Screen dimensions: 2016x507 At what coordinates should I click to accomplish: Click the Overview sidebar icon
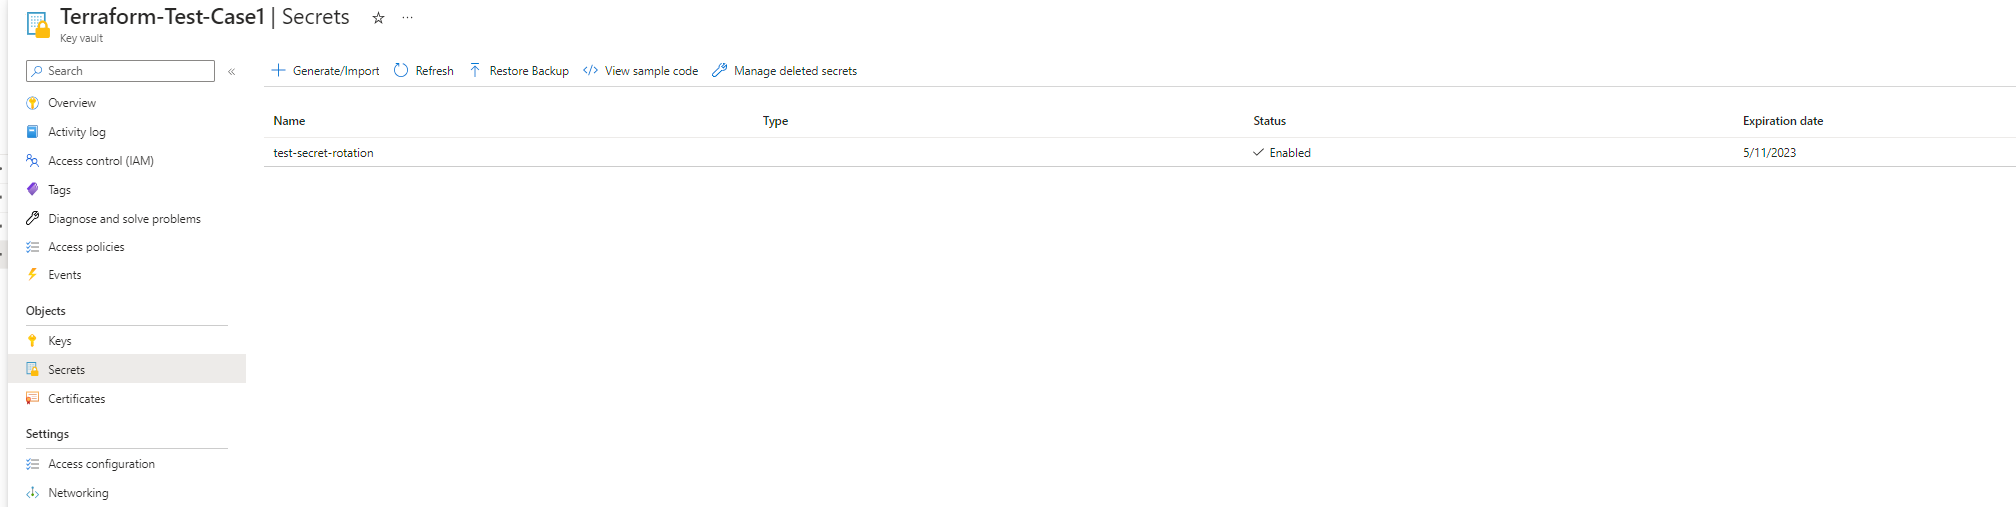(x=33, y=103)
